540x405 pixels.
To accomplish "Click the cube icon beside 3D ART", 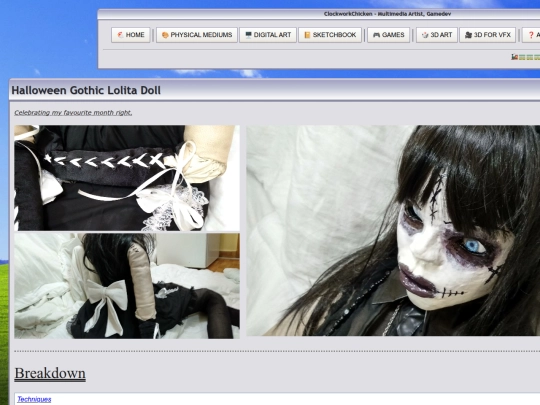I will pos(425,35).
